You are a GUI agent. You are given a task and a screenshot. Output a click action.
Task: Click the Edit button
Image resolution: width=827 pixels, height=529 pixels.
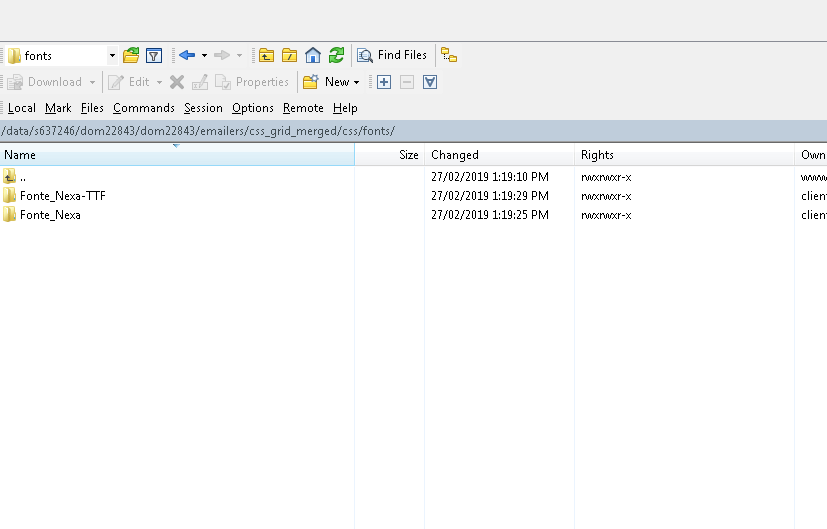click(x=129, y=82)
